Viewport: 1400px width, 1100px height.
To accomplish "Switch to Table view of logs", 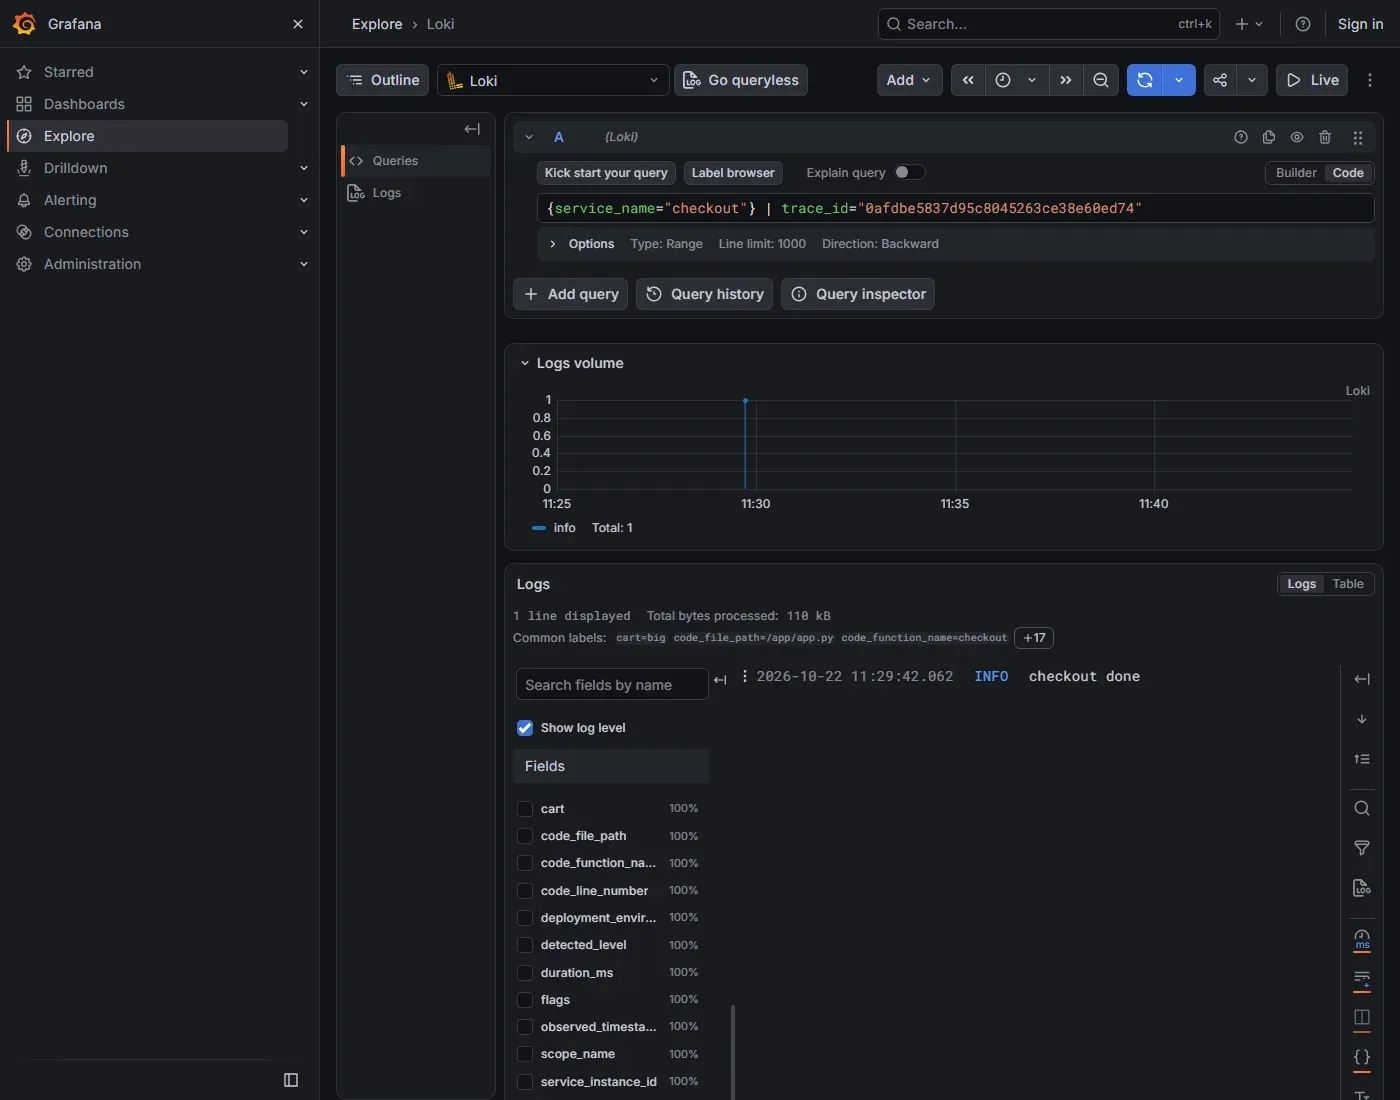I will (x=1348, y=584).
